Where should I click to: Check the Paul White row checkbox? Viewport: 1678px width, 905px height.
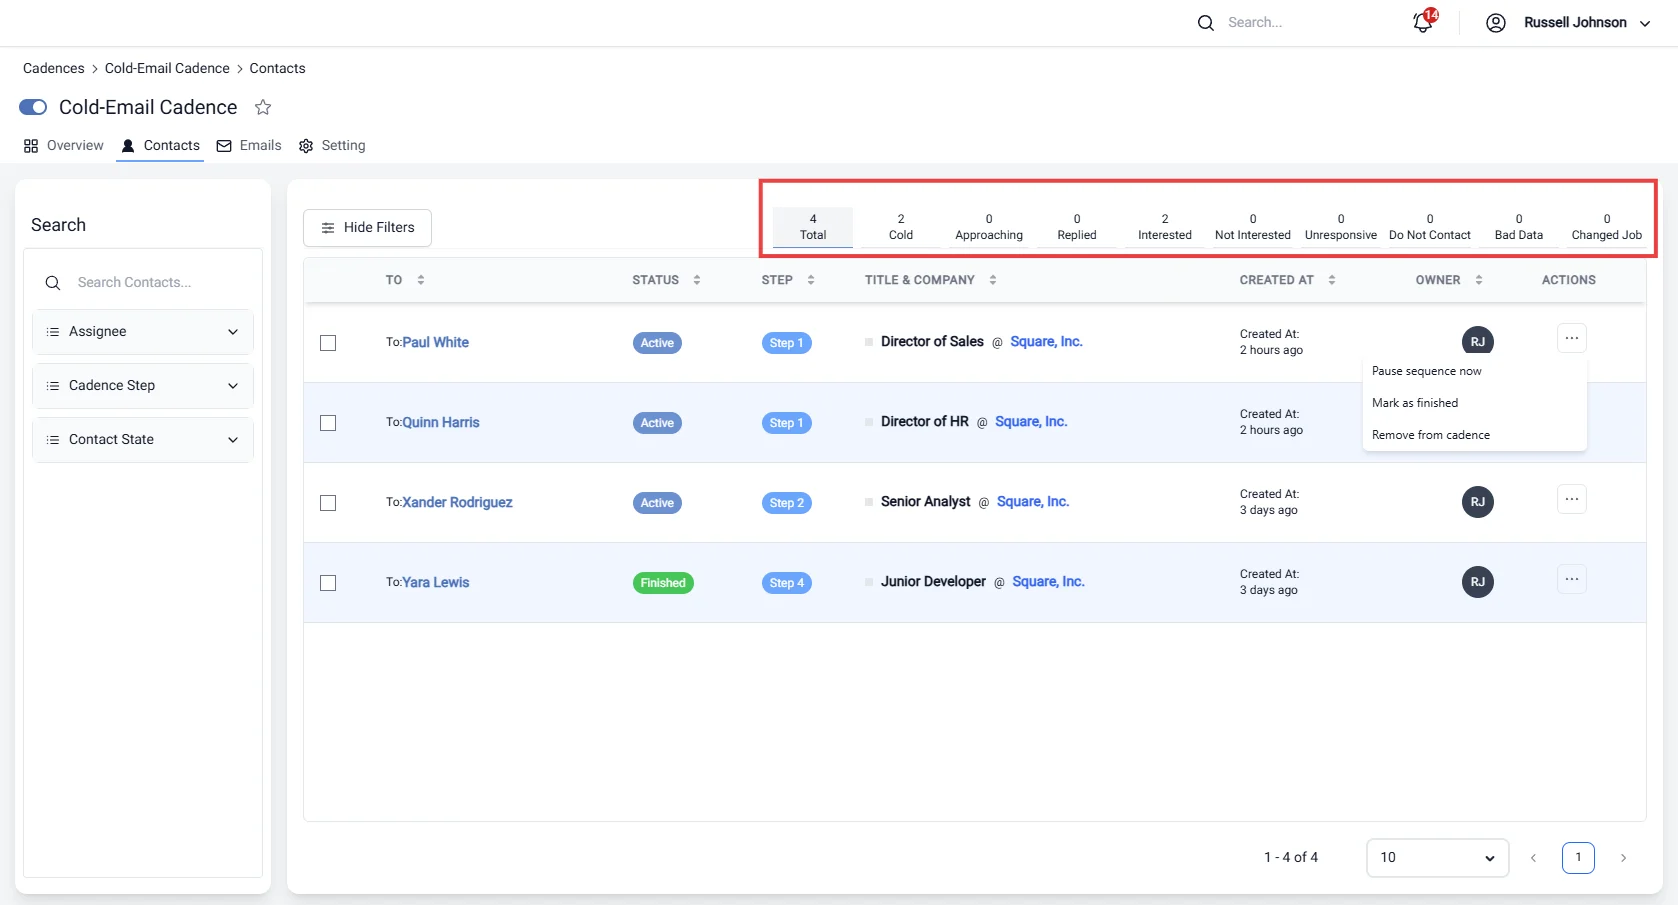pyautogui.click(x=328, y=343)
